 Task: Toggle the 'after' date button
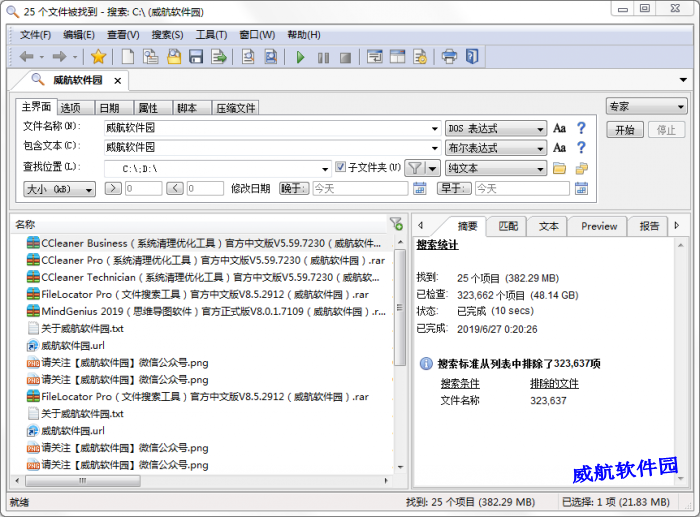294,188
